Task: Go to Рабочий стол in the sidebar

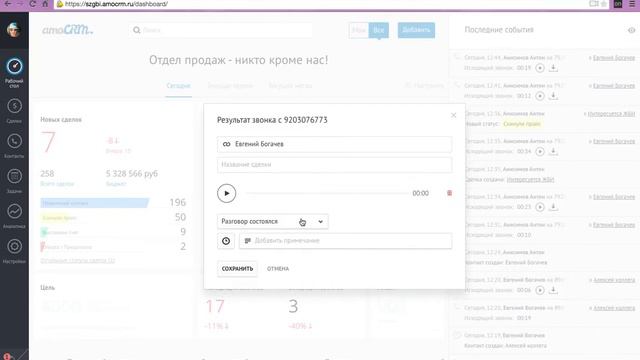Action: click(x=14, y=72)
